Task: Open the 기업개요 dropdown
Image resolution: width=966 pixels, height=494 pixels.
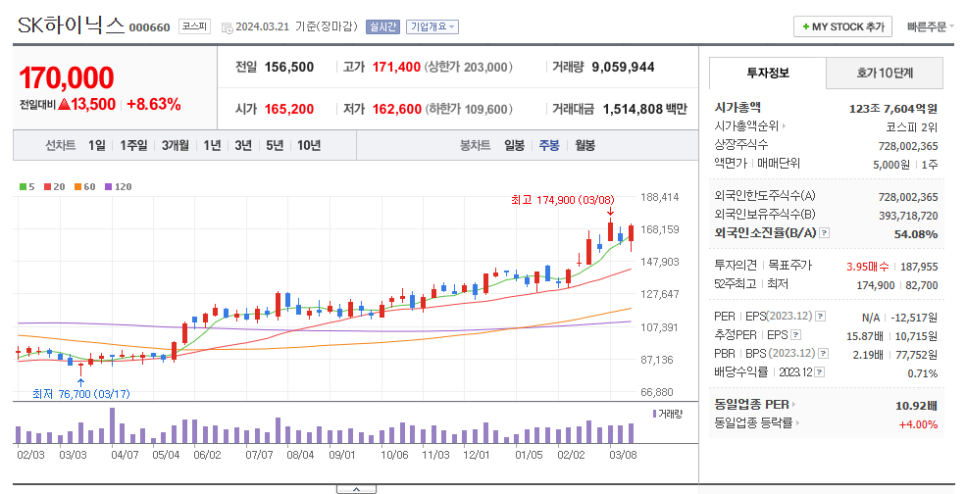Action: coord(432,27)
